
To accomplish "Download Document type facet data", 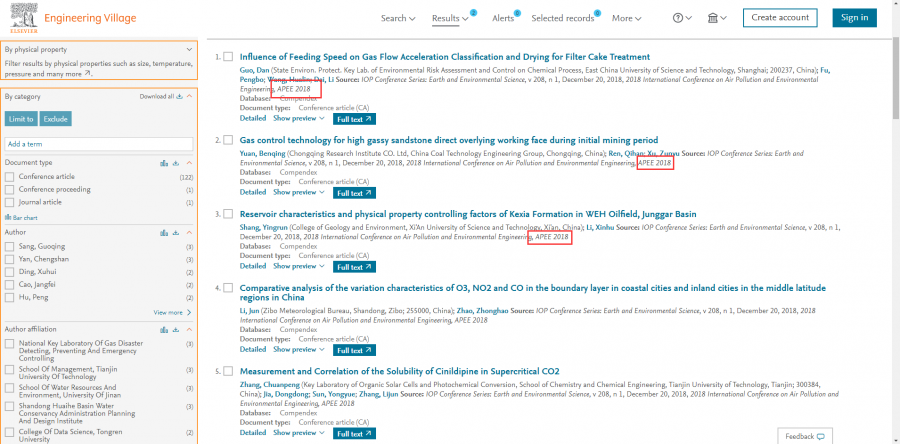I will pyautogui.click(x=176, y=163).
